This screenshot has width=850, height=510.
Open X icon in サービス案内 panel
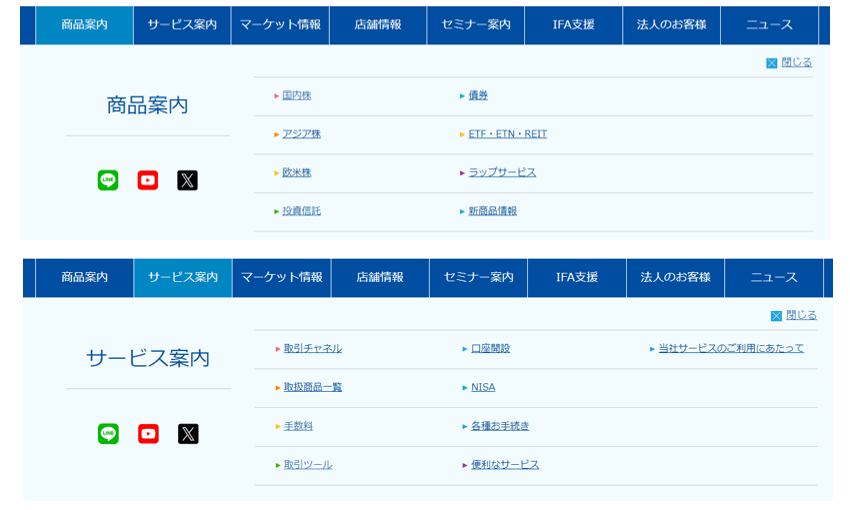click(x=188, y=434)
